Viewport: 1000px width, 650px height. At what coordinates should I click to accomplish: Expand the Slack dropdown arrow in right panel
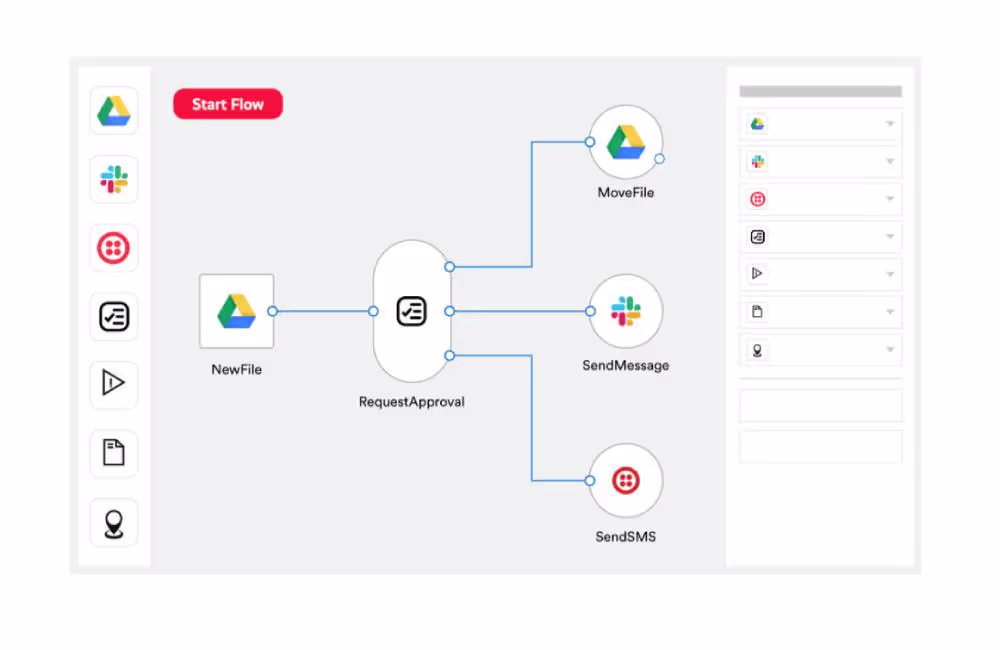pyautogui.click(x=890, y=161)
